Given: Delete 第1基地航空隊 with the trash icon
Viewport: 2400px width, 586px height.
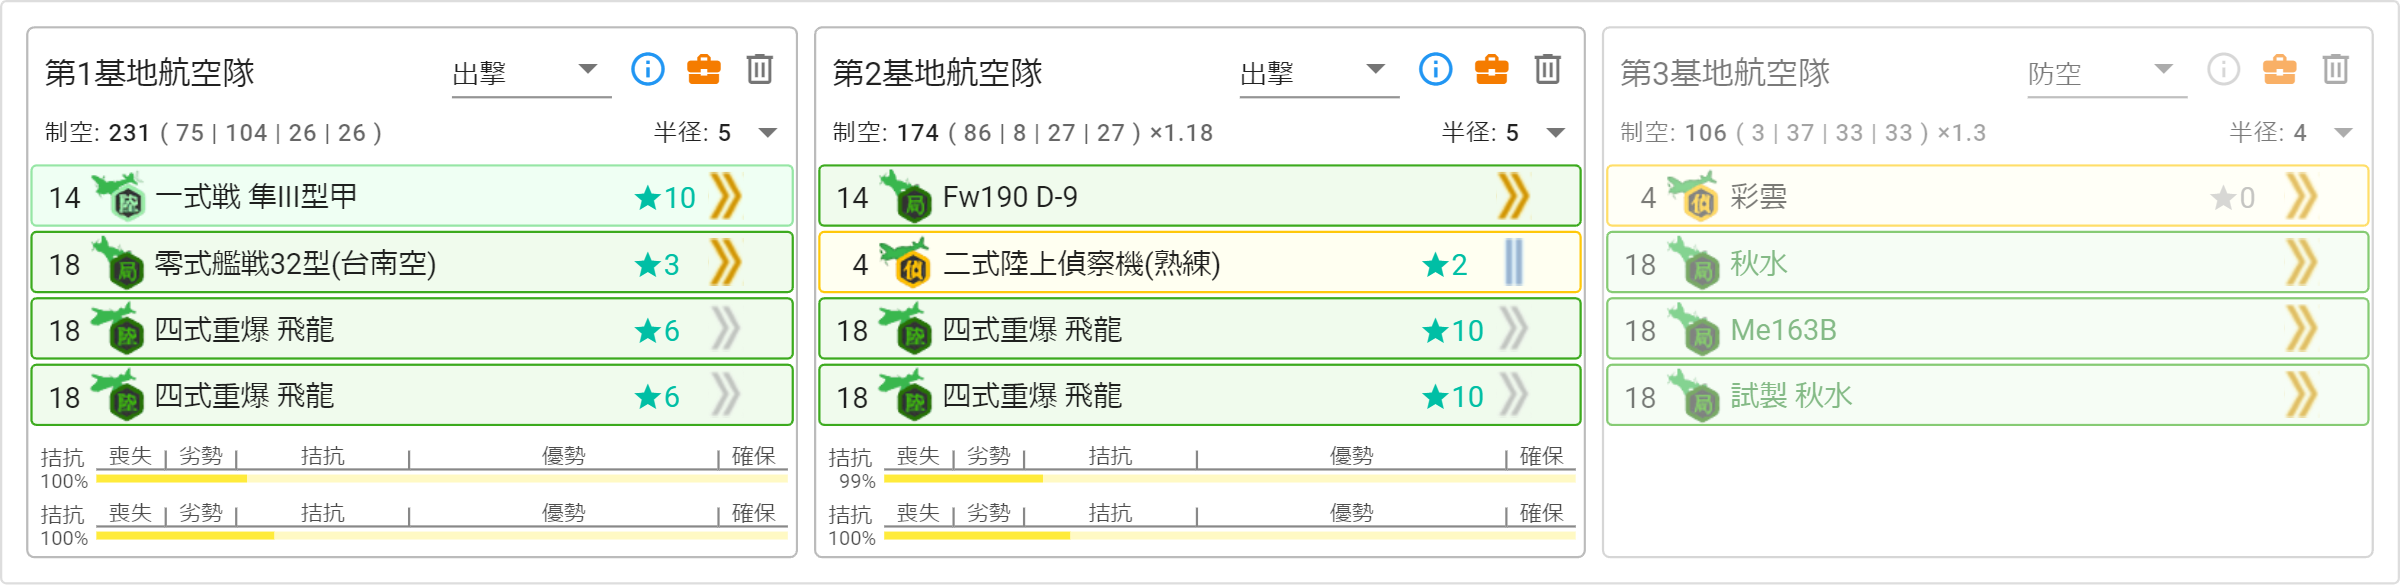Looking at the screenshot, I should pos(760,70).
